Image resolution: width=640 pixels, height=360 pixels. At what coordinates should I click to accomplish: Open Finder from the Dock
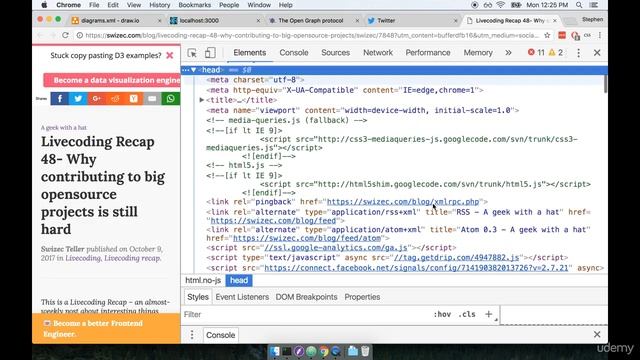pos(275,351)
